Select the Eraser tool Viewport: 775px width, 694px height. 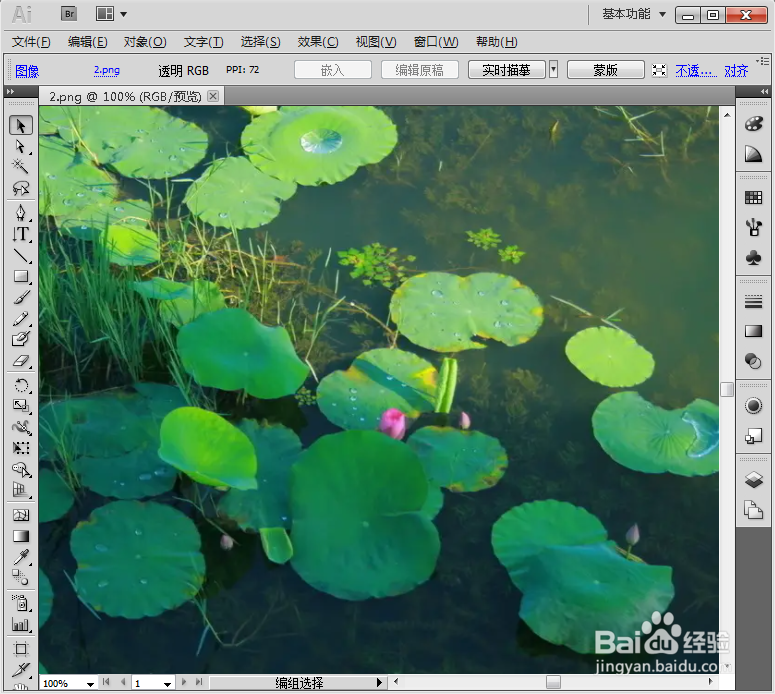[20, 361]
